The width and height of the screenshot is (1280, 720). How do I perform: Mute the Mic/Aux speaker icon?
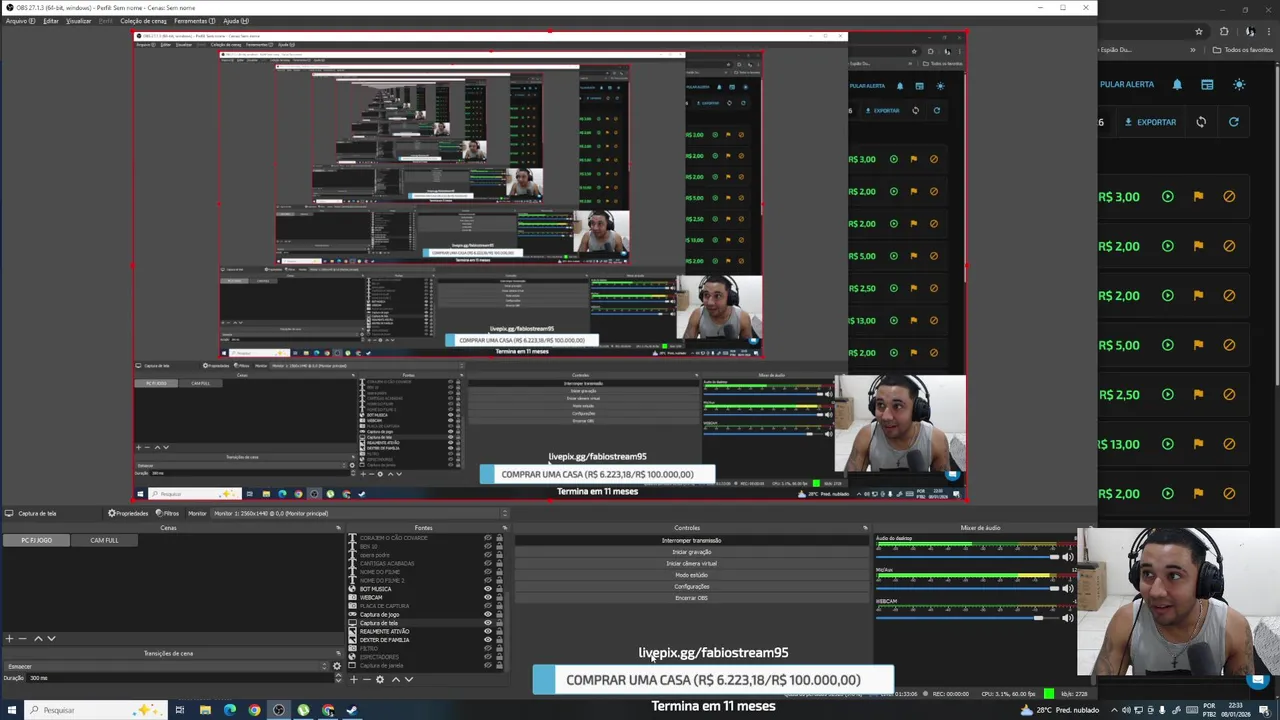(x=1068, y=588)
